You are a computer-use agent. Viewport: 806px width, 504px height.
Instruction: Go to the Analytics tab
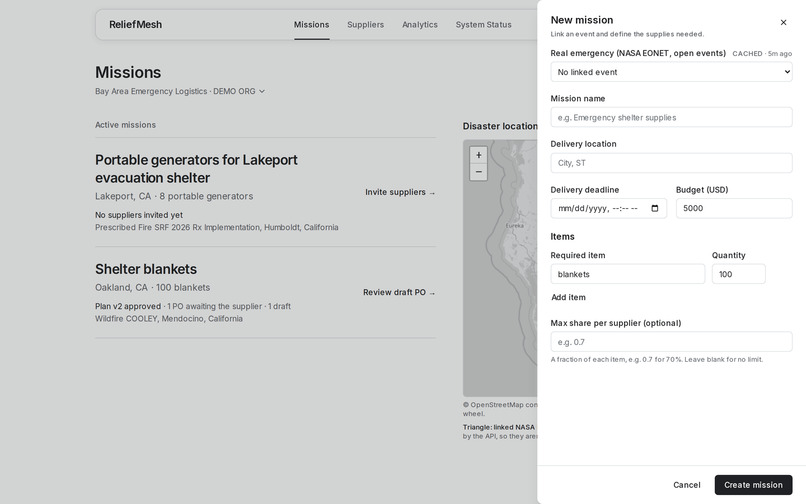pyautogui.click(x=419, y=25)
